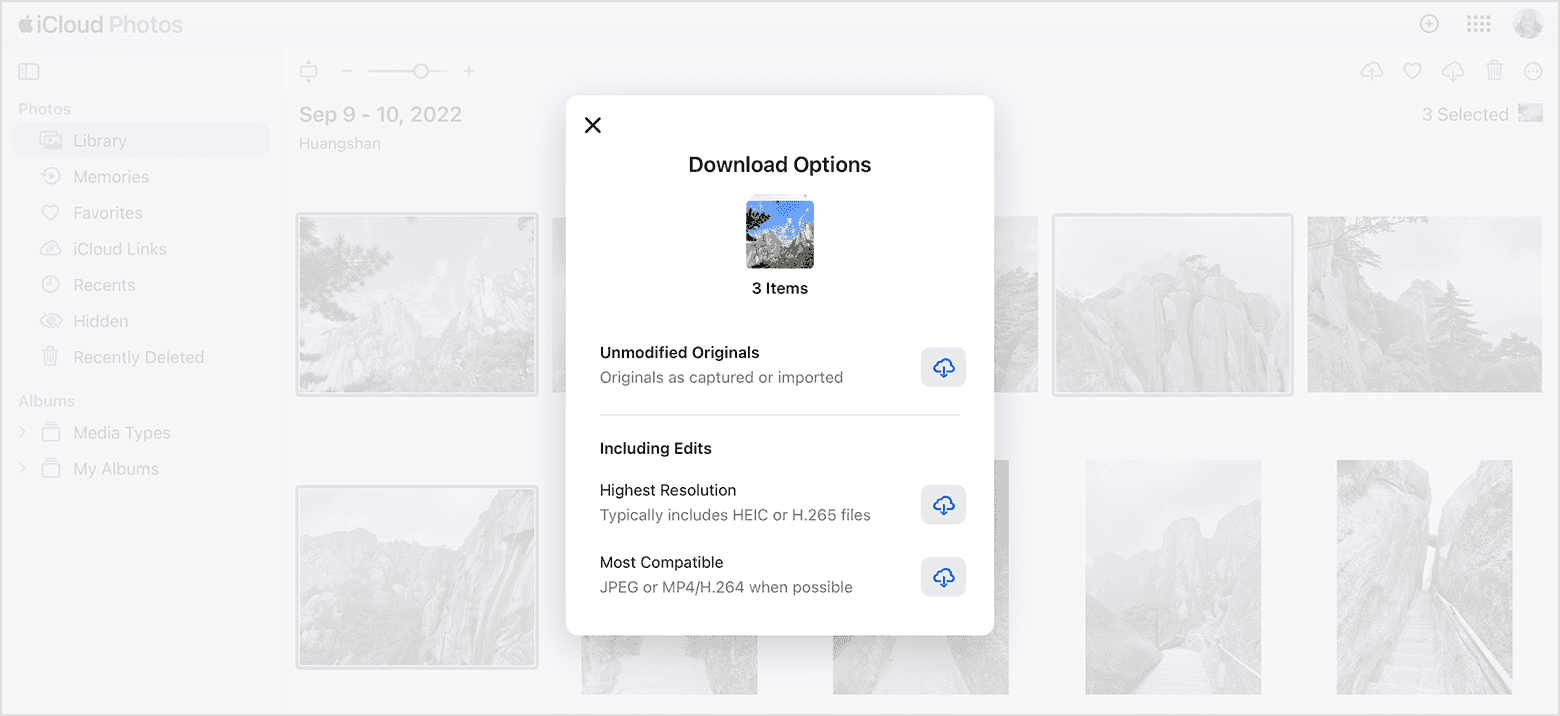
Task: Download Most Compatible JPEG versions
Action: (x=942, y=577)
